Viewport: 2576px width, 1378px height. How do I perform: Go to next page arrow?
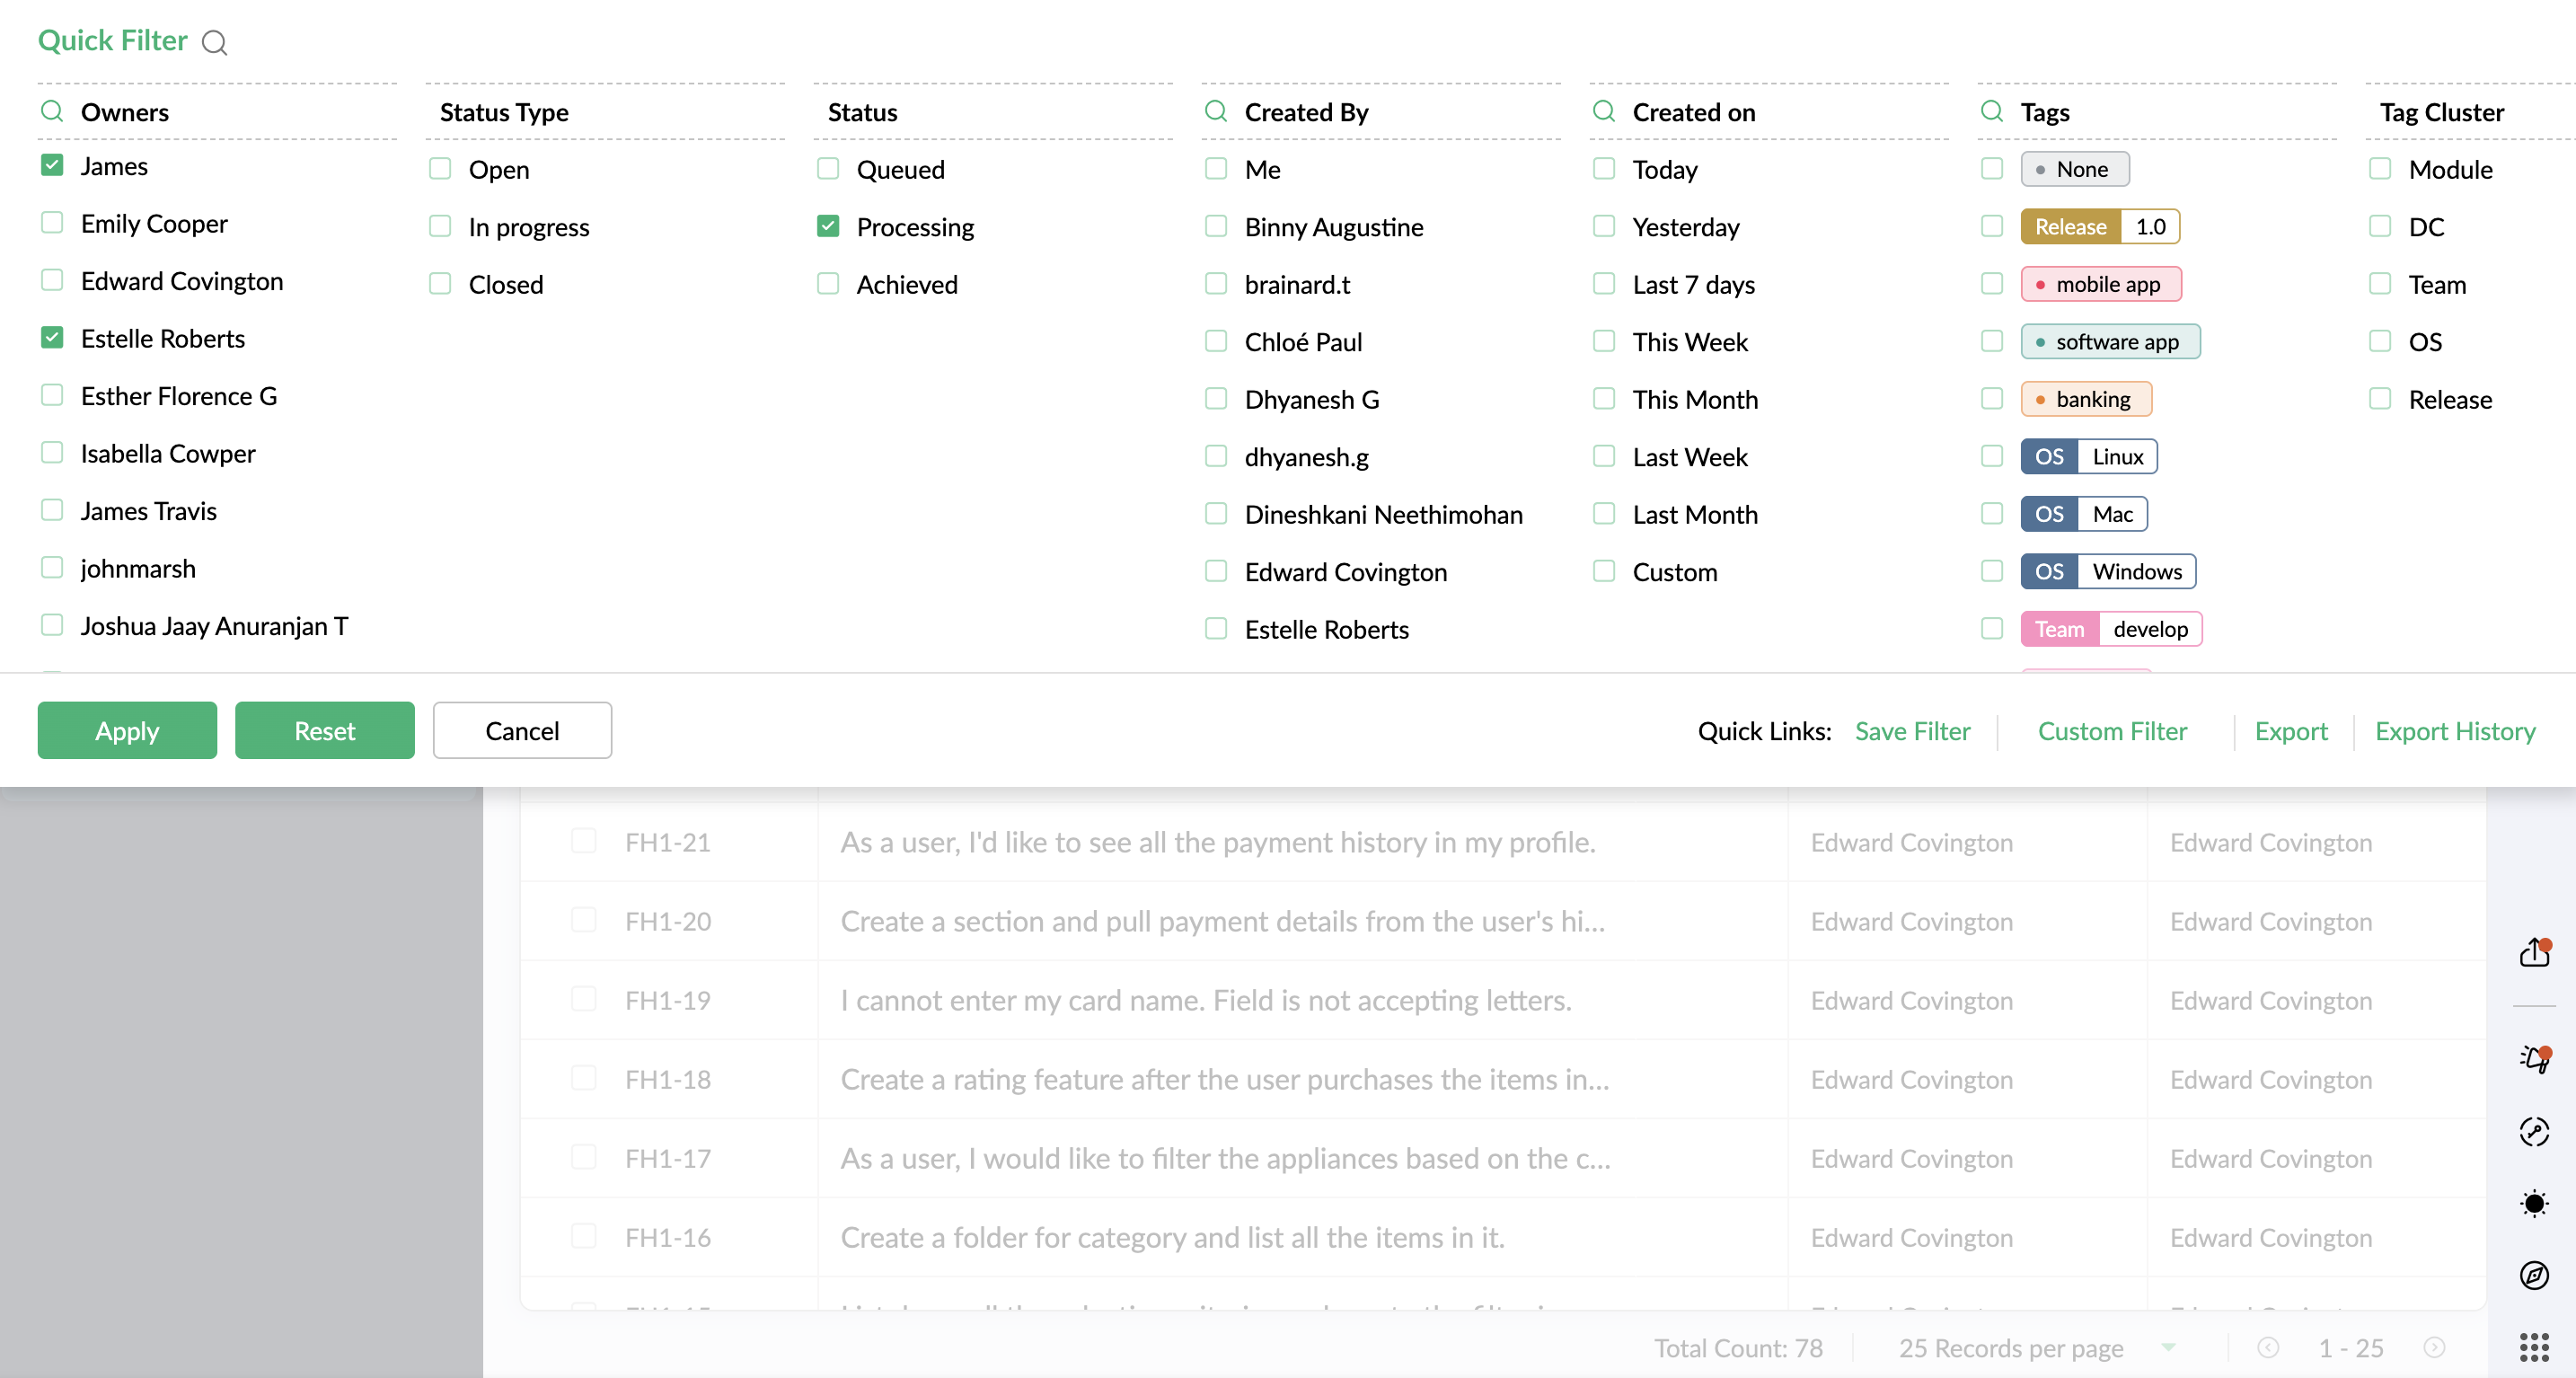pos(2434,1348)
